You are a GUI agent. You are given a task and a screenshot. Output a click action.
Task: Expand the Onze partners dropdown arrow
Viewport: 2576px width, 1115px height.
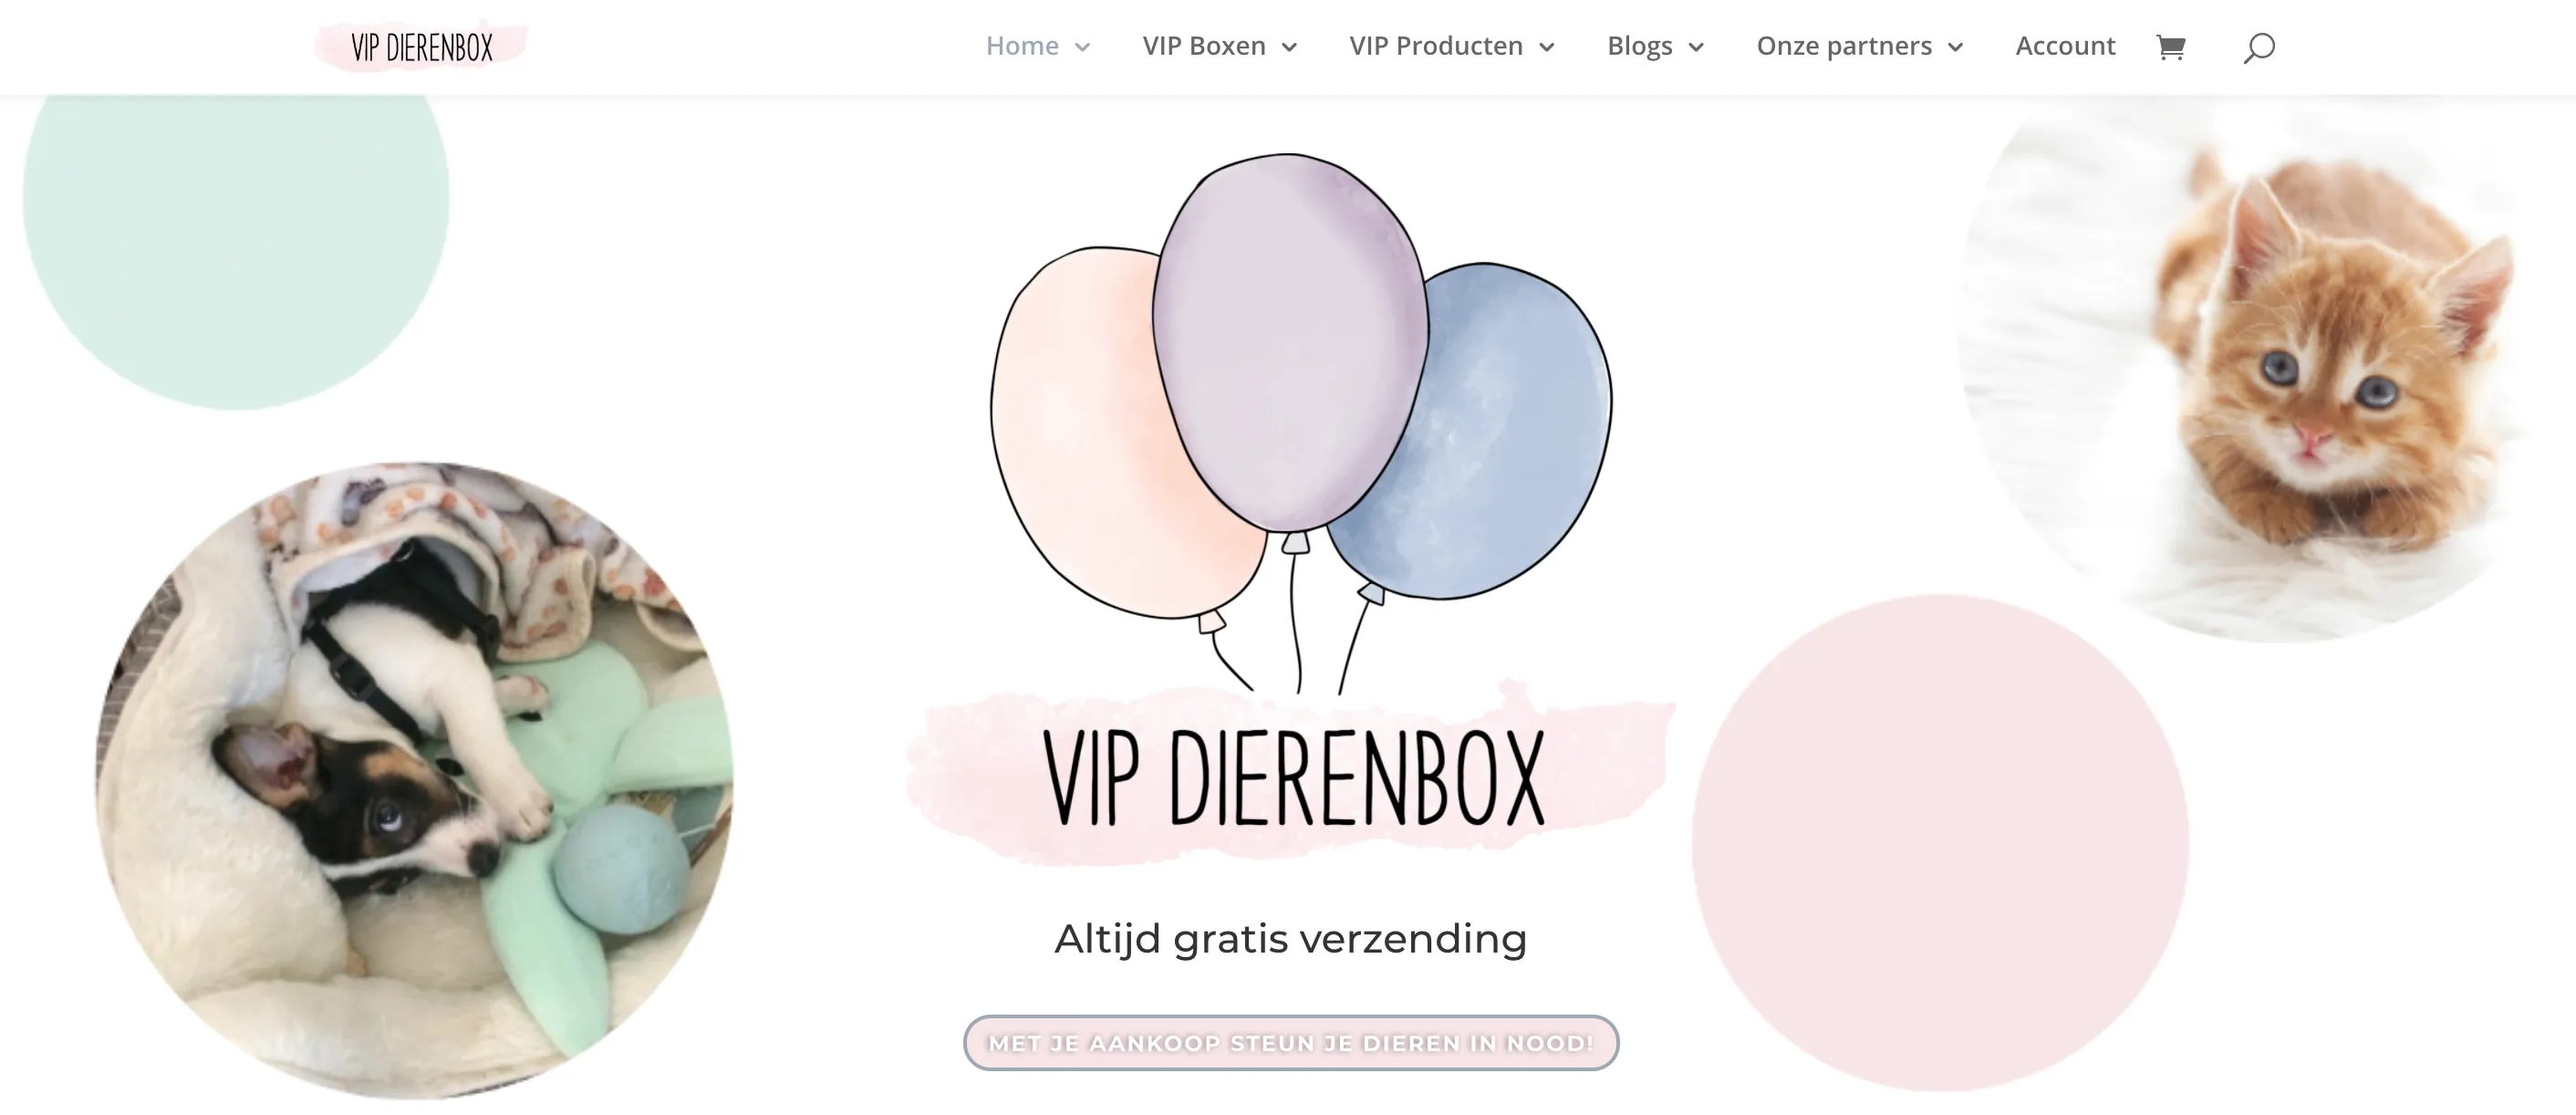(x=1955, y=47)
